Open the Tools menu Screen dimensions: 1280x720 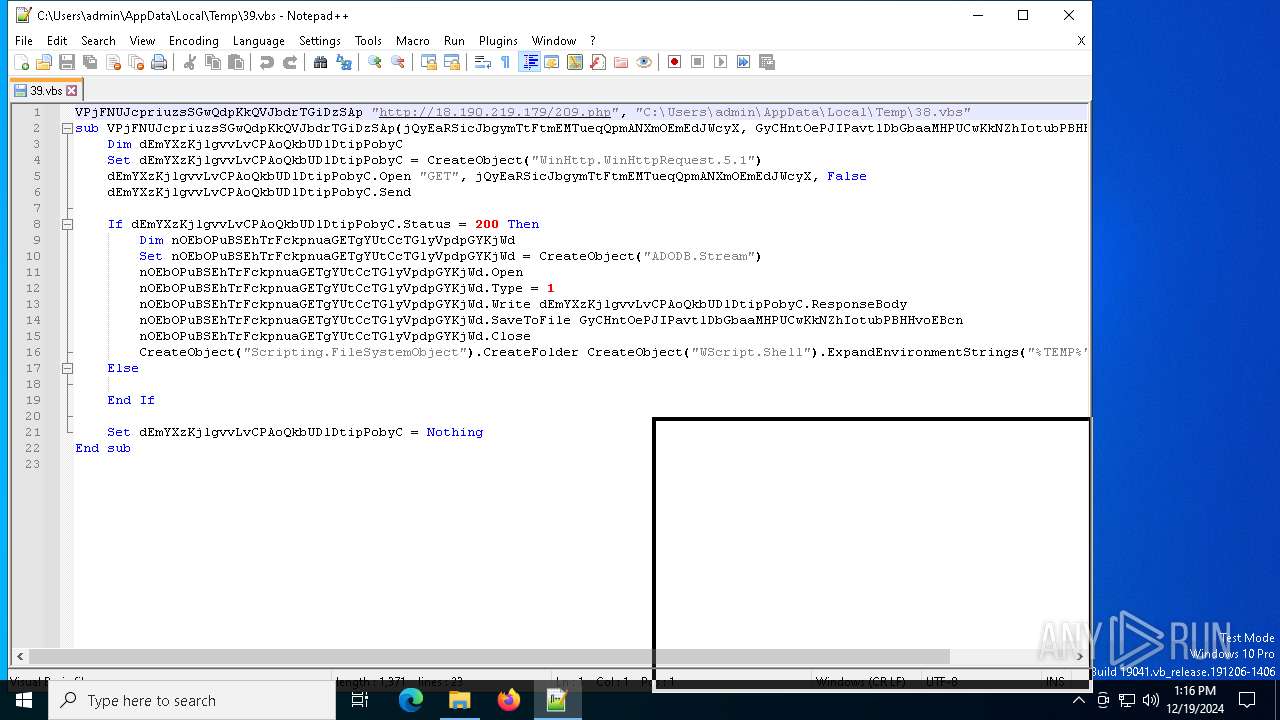[x=368, y=41]
